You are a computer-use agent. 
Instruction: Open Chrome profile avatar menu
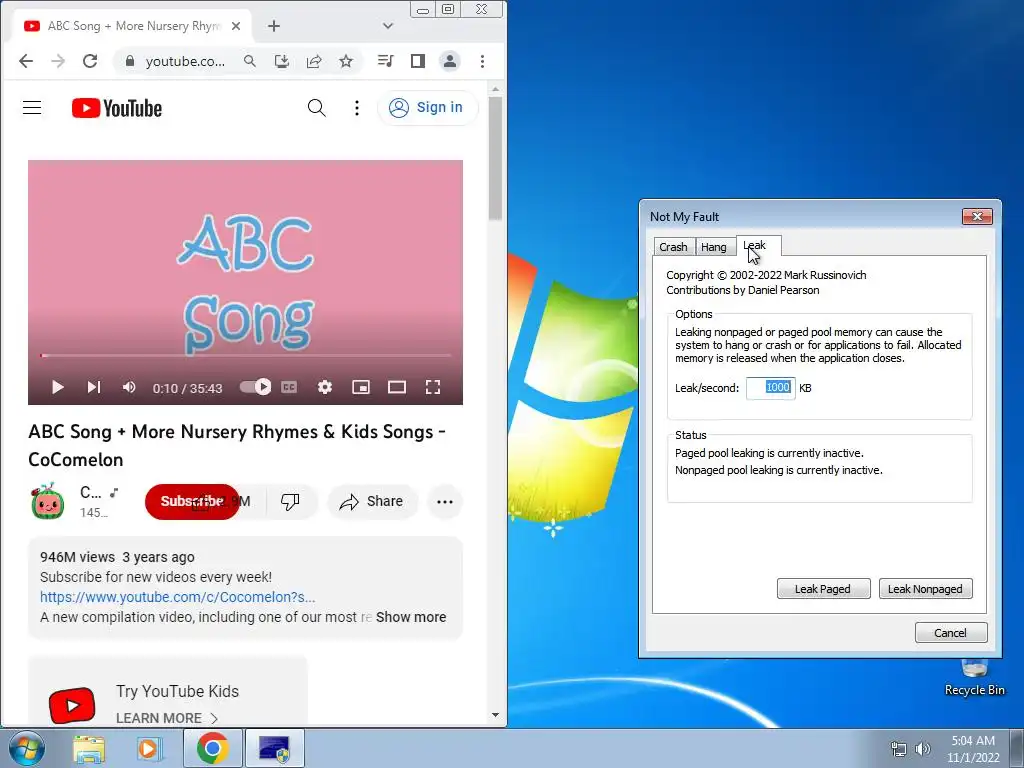pyautogui.click(x=450, y=61)
